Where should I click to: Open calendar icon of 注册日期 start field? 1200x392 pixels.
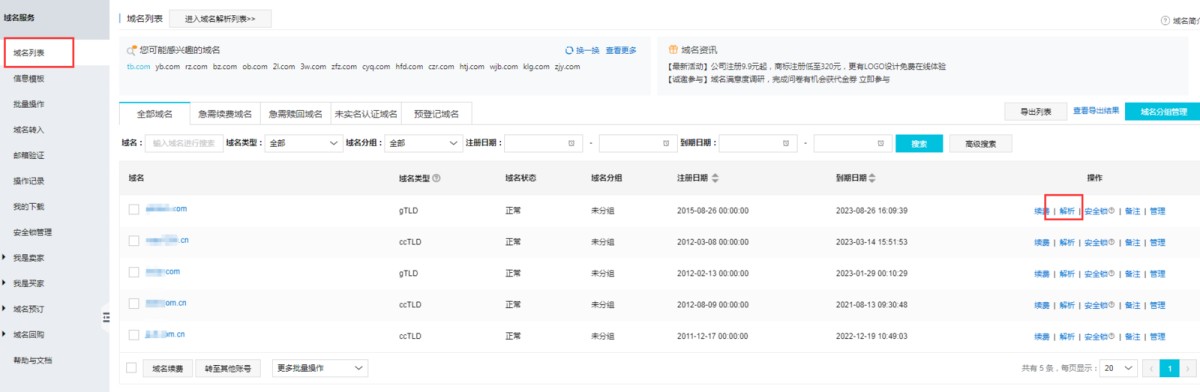(570, 144)
